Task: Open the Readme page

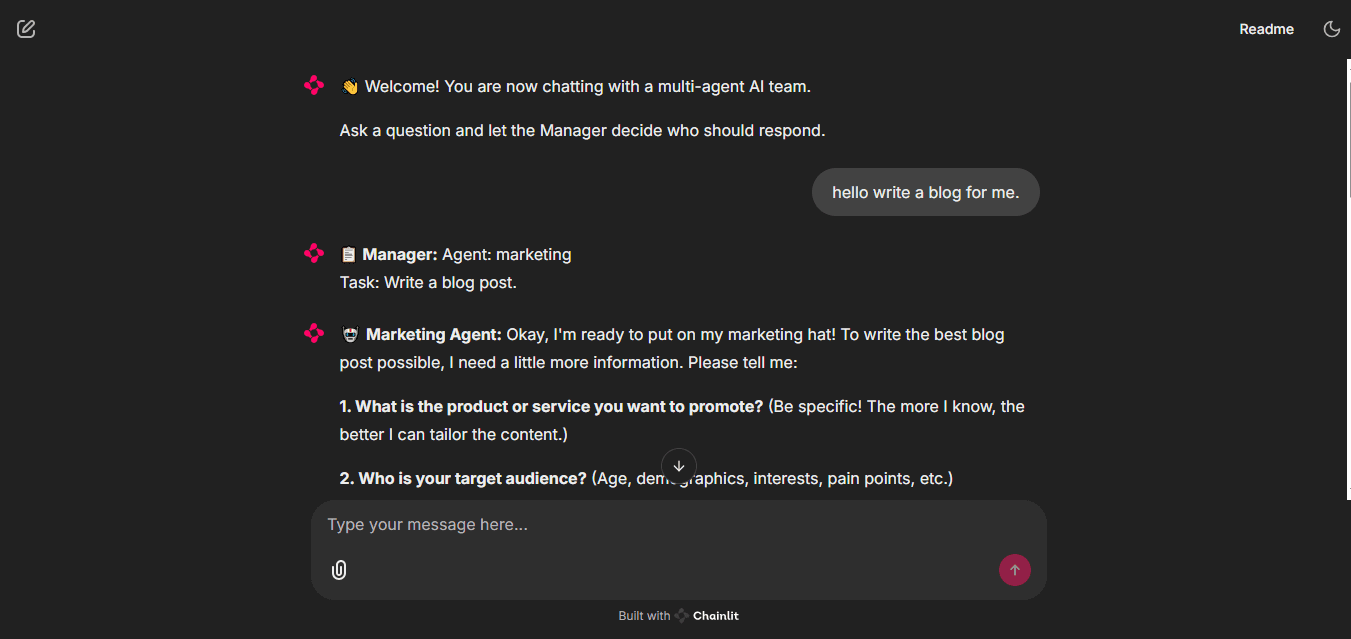Action: coord(1266,29)
